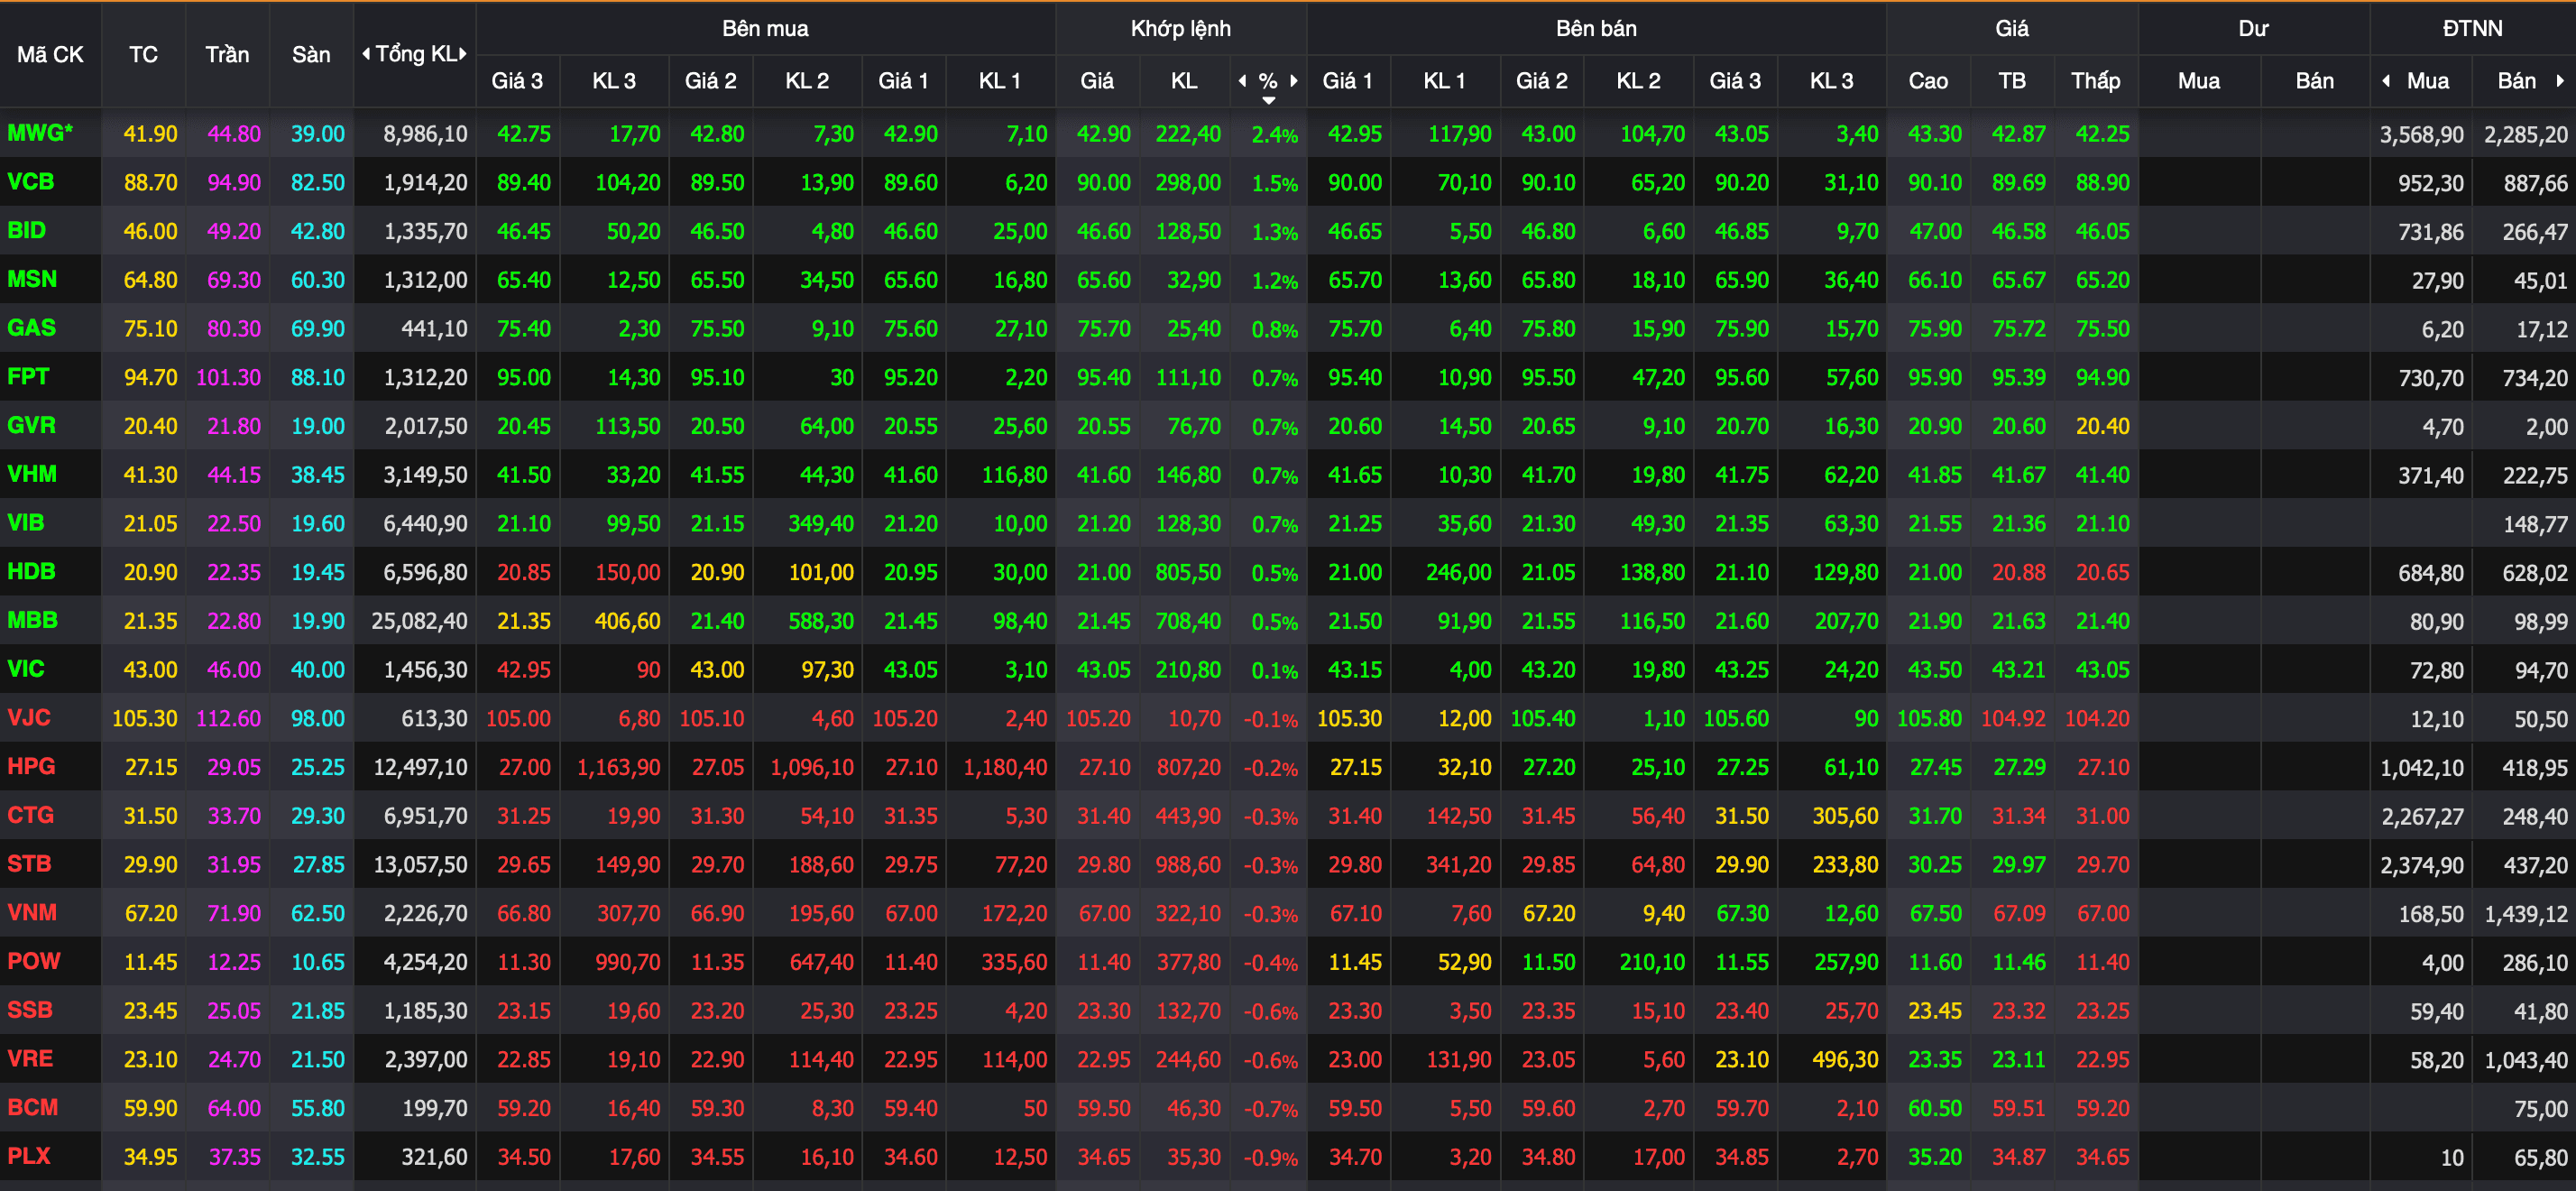The image size is (2576, 1191).
Task: Open the VHM stock symbol
Action: coord(32,474)
